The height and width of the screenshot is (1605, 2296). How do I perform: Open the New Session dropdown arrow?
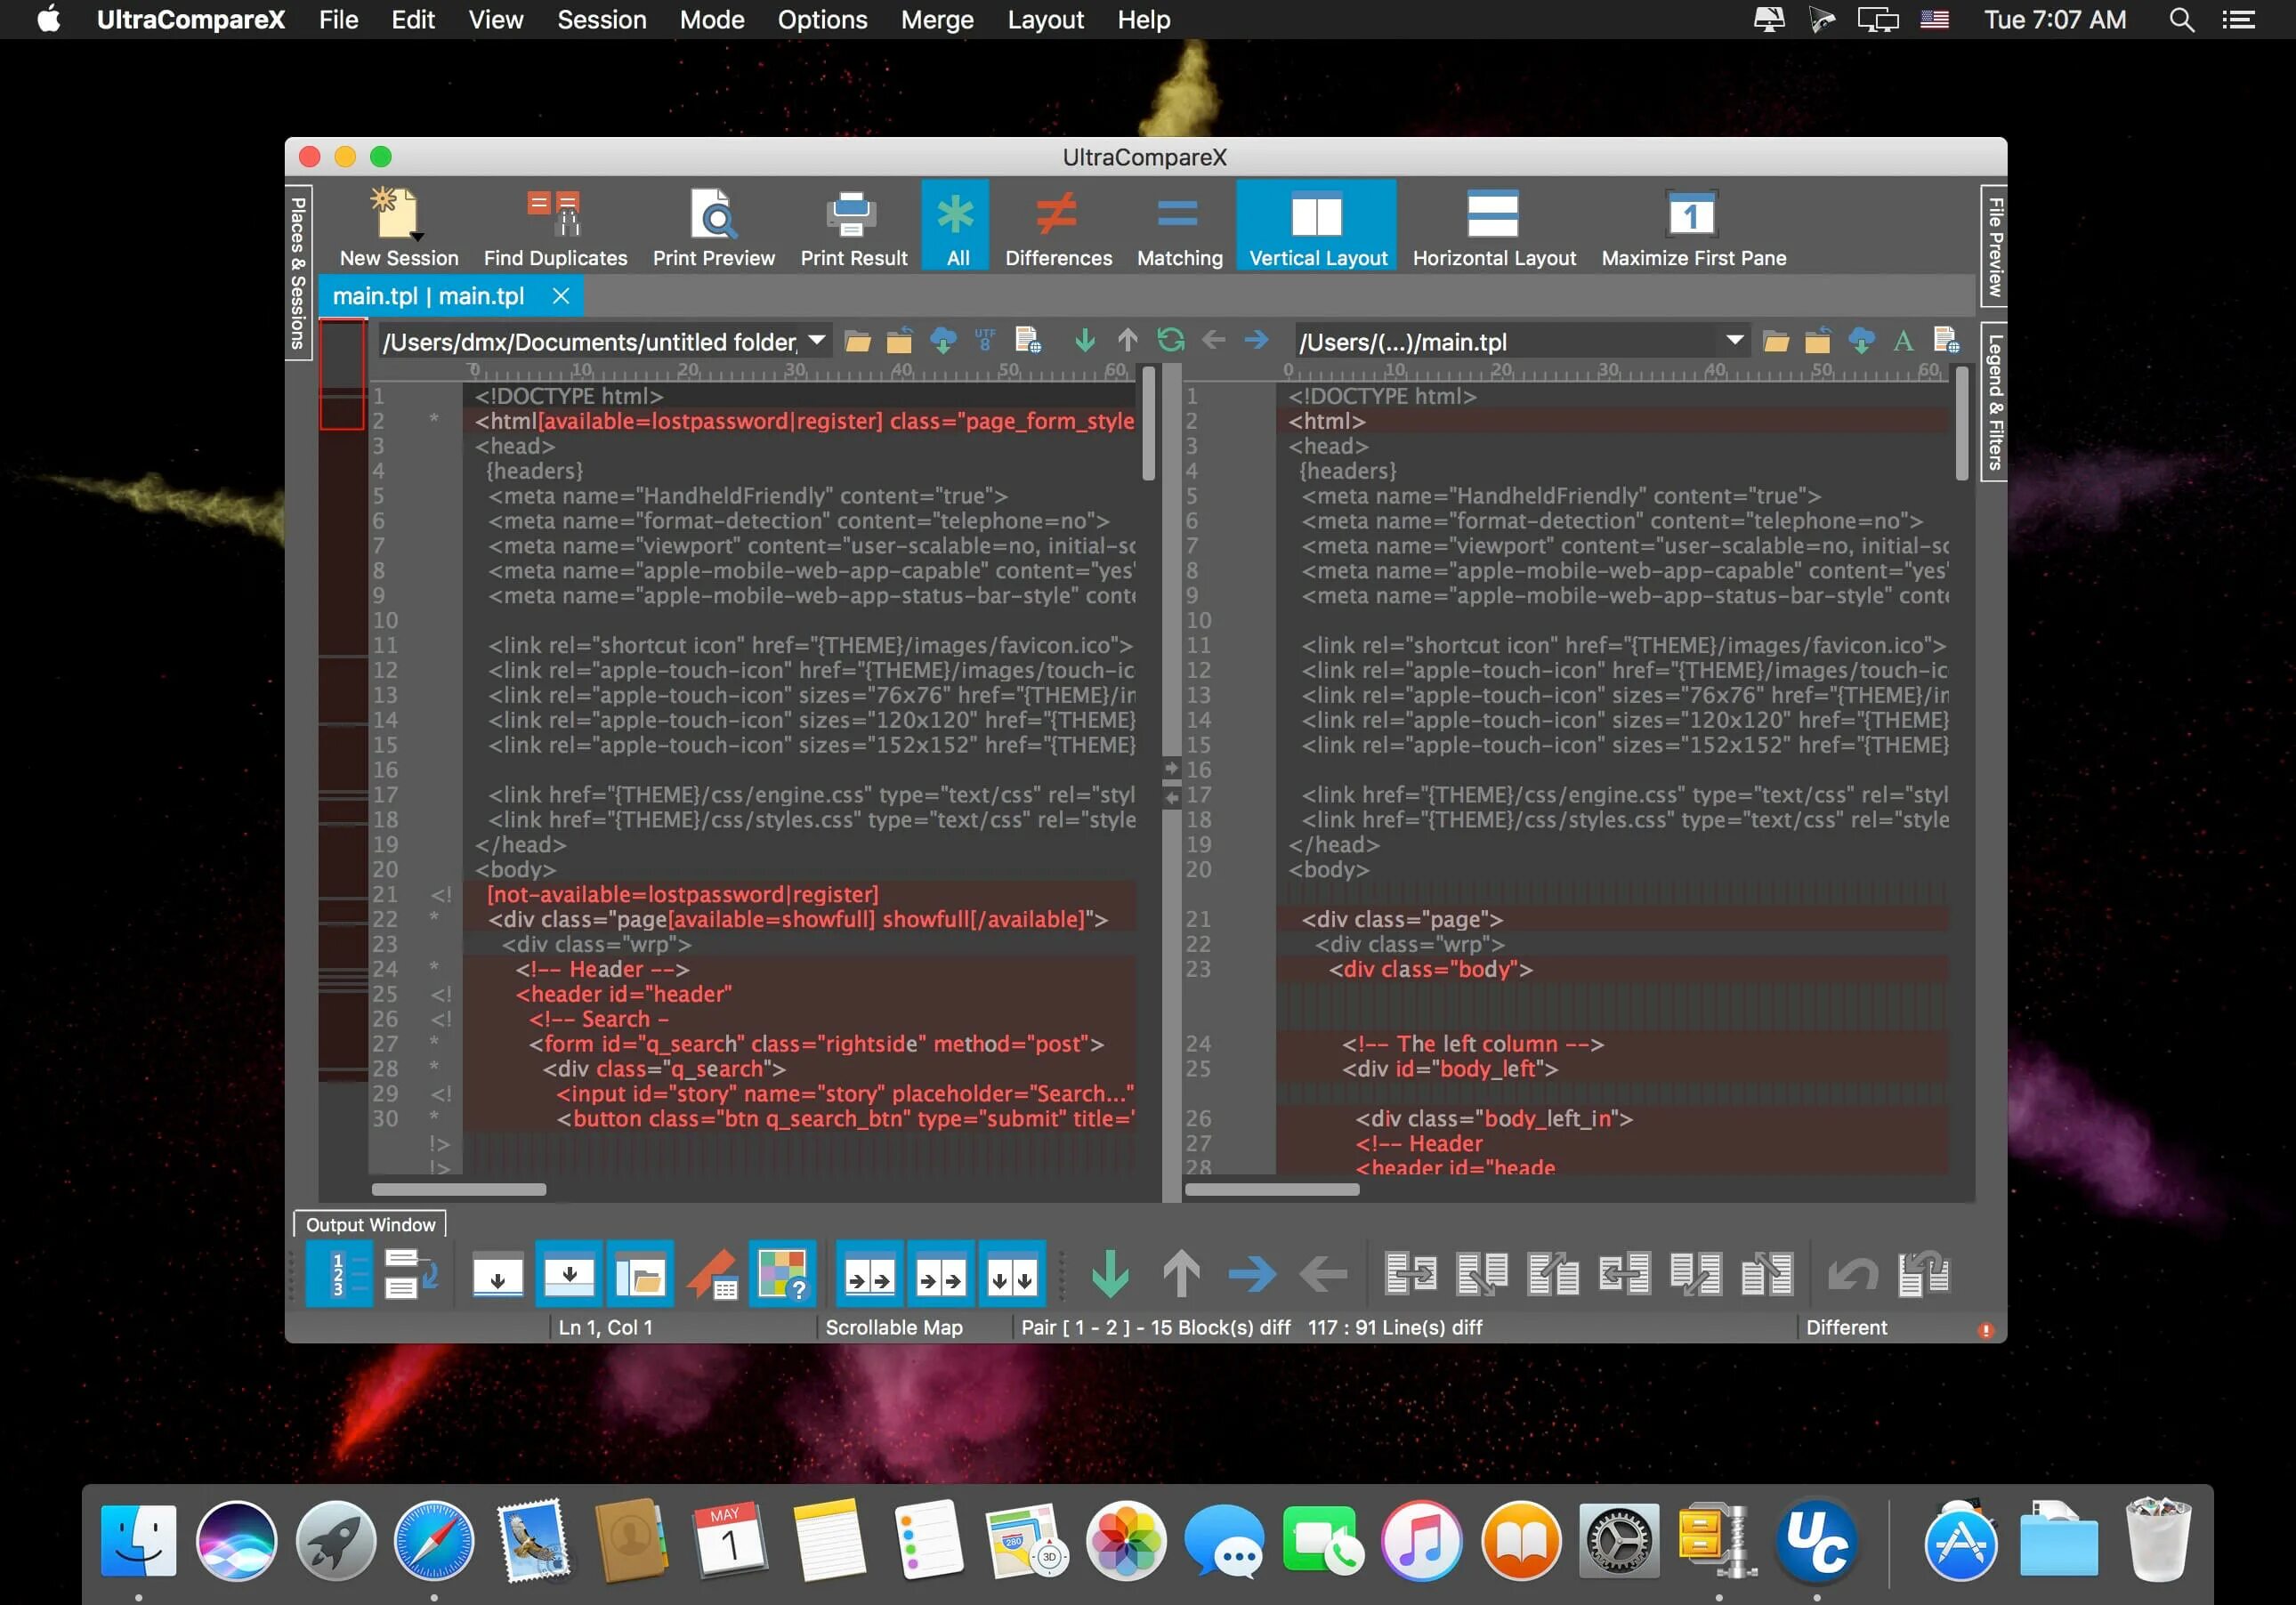pos(417,237)
